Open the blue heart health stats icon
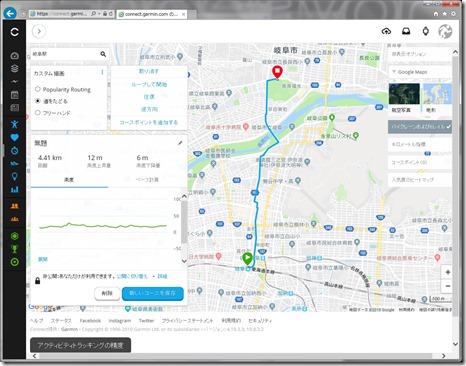Image resolution: width=466 pixels, height=366 pixels. 14,137
